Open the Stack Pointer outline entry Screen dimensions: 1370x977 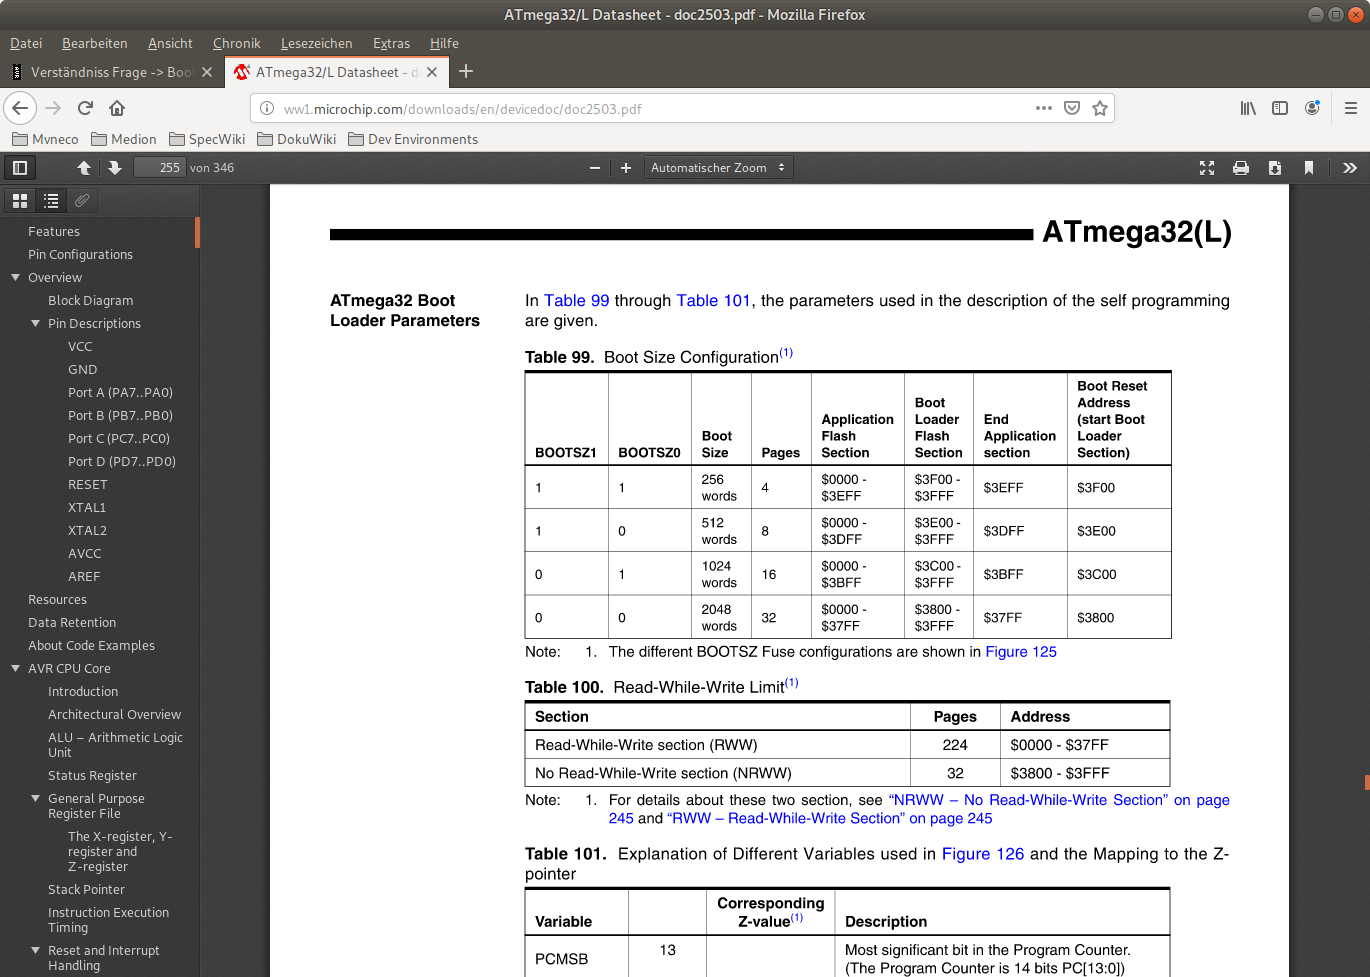[86, 889]
